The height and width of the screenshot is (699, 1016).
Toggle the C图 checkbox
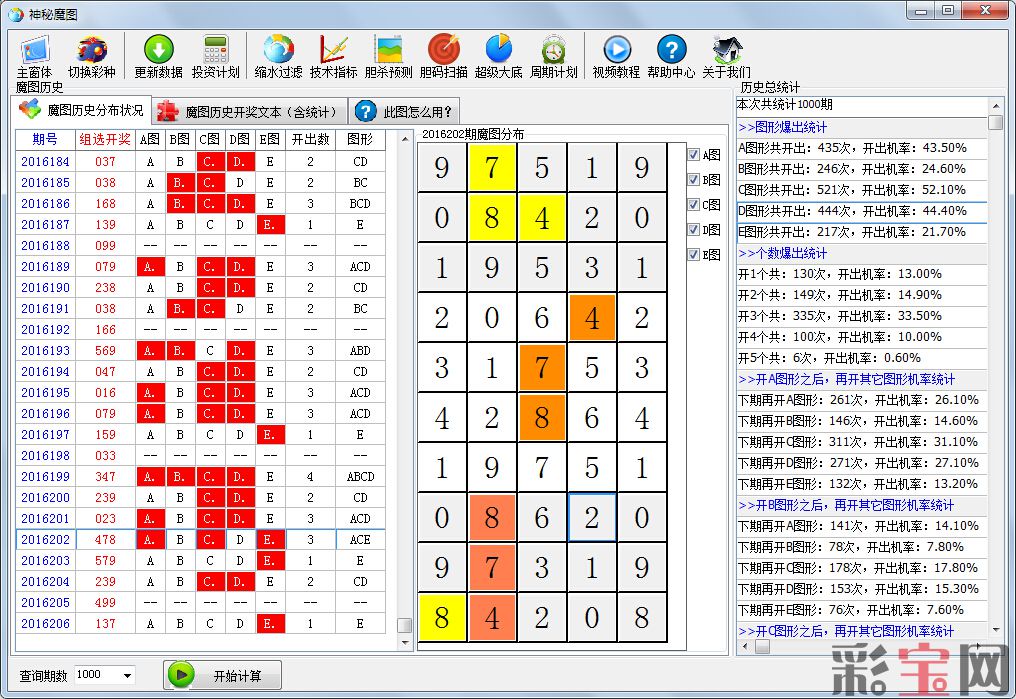[694, 205]
